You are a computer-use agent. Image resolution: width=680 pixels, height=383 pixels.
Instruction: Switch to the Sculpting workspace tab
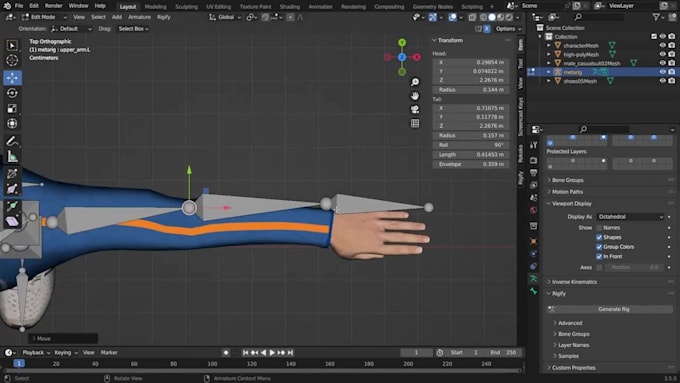pyautogui.click(x=186, y=7)
